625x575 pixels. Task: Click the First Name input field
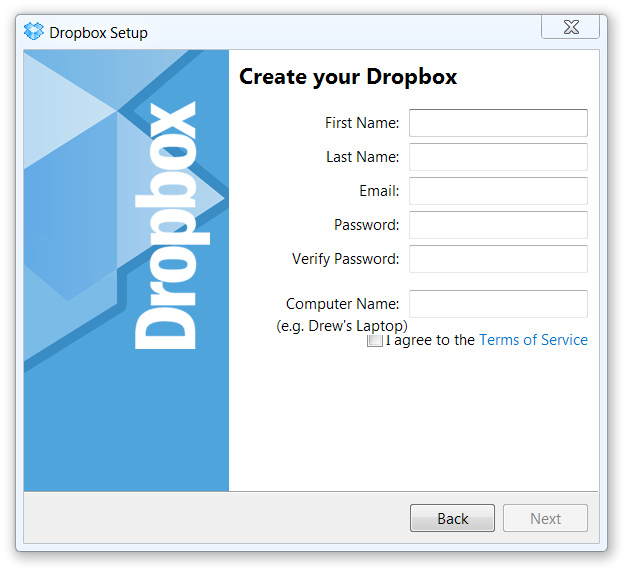pos(498,123)
